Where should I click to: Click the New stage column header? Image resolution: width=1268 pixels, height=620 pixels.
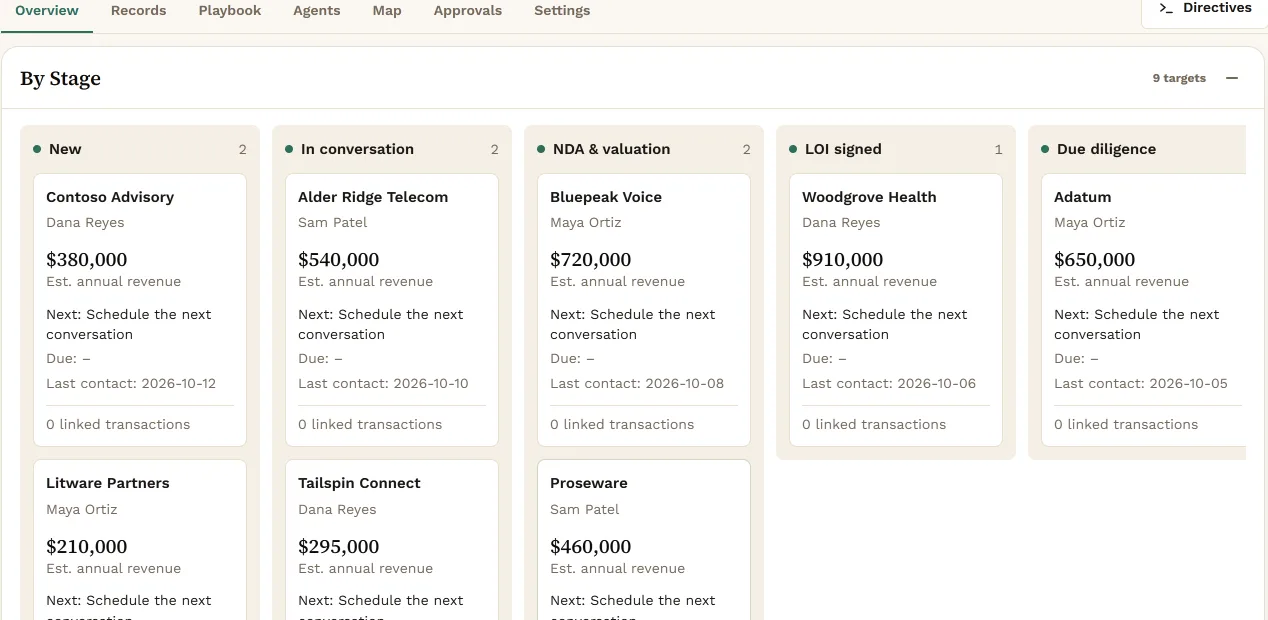point(140,149)
